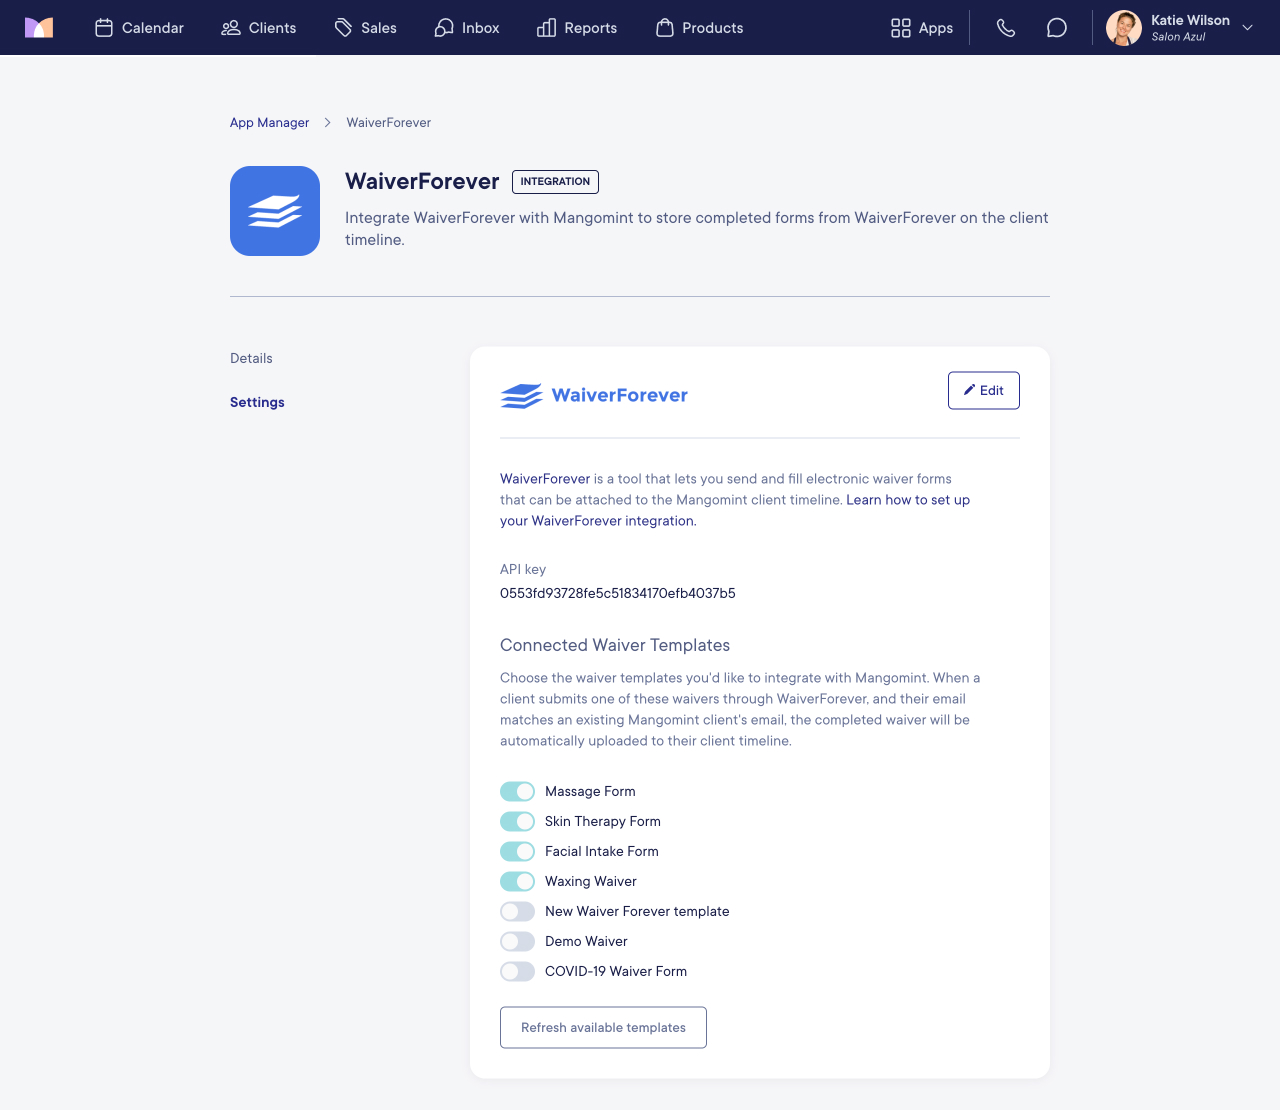Turn off the Waxing Waiver toggle
The width and height of the screenshot is (1280, 1110).
pos(517,881)
